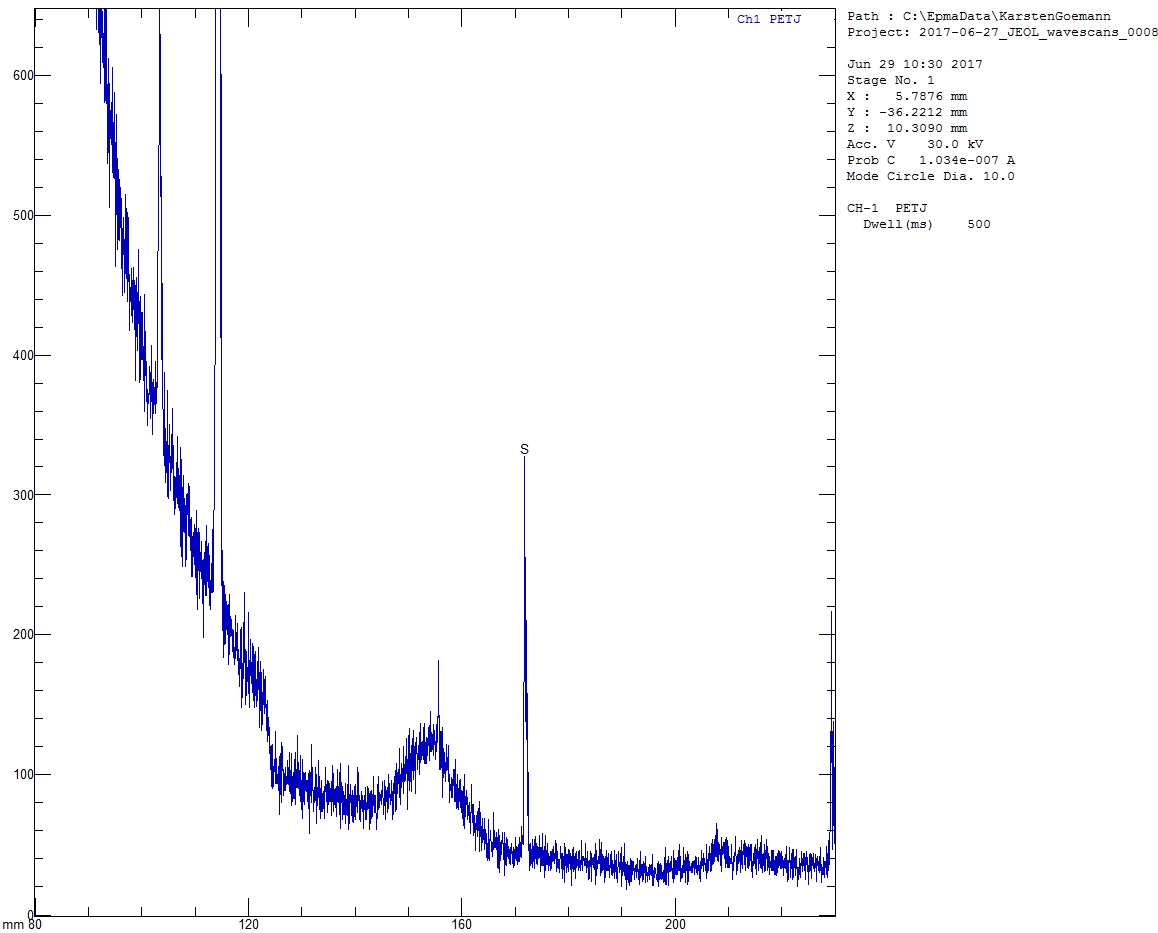Image resolution: width=1158 pixels, height=933 pixels.
Task: Click the Project wavescans name line
Action: point(1002,32)
